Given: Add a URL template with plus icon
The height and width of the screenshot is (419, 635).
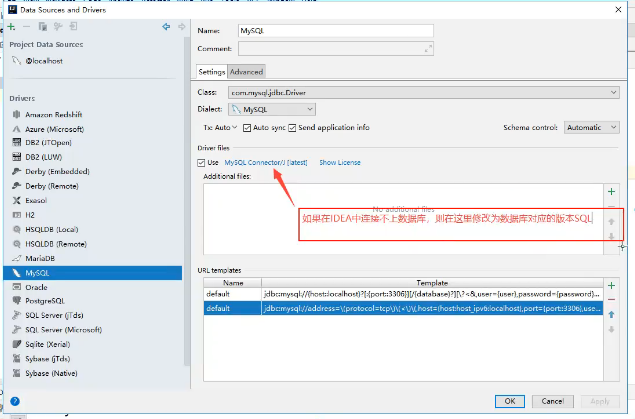Looking at the screenshot, I should click(612, 285).
